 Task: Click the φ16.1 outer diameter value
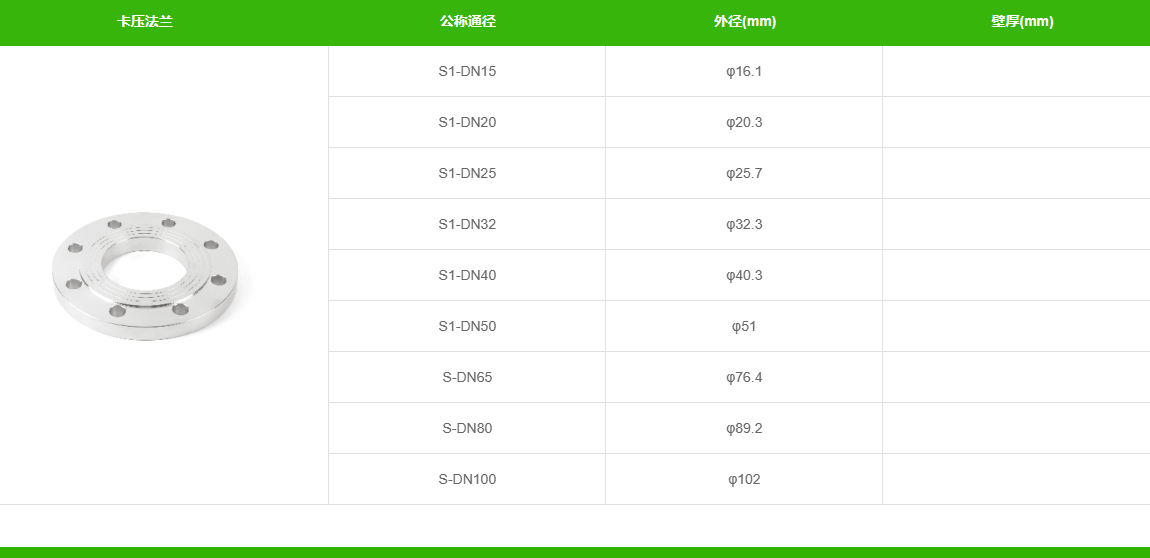pyautogui.click(x=744, y=72)
